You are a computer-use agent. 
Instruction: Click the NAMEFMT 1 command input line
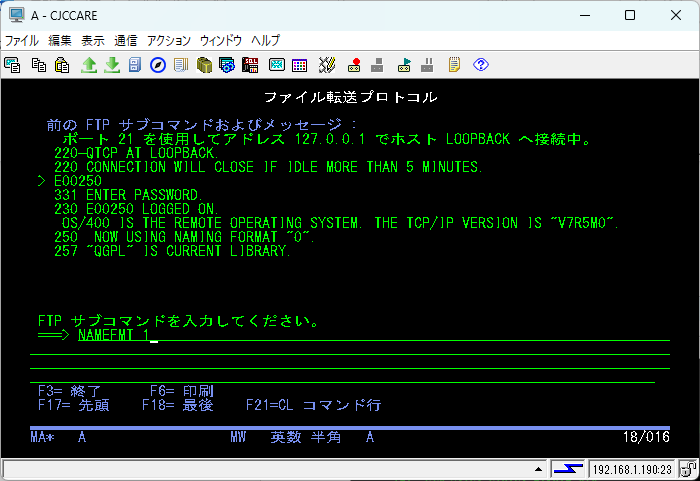coord(374,335)
